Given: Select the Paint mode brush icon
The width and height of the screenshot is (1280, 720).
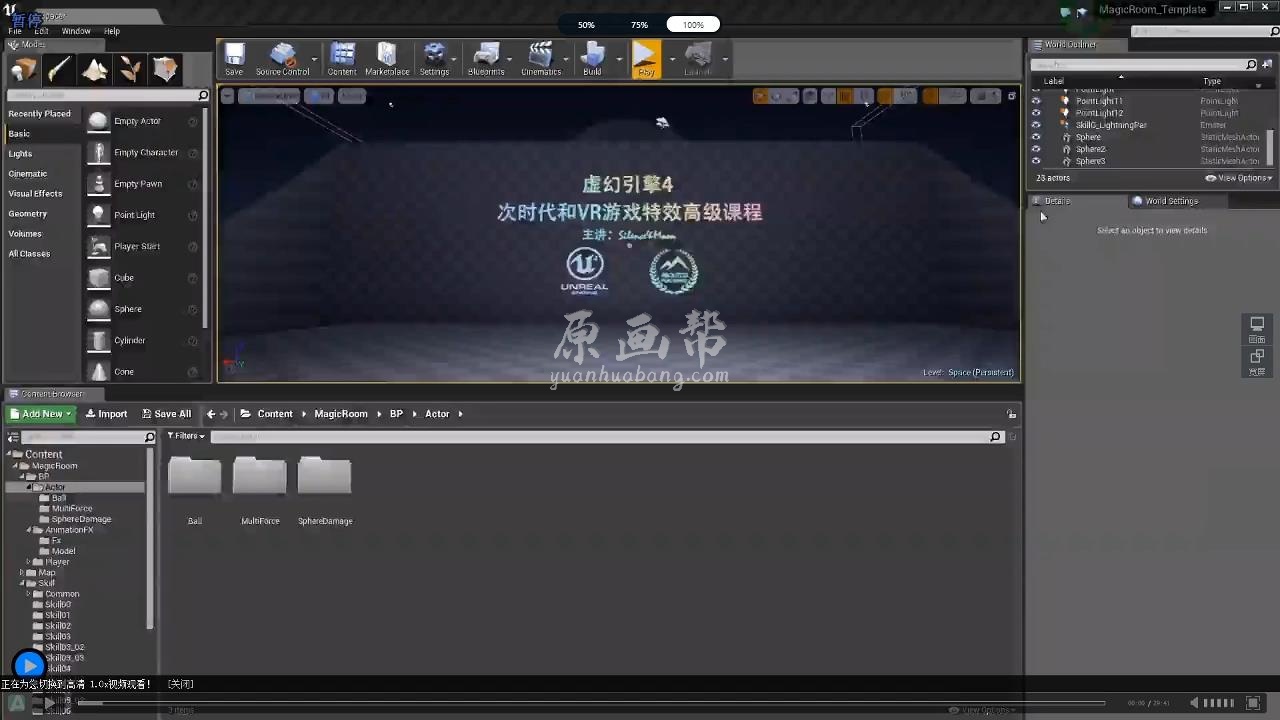Looking at the screenshot, I should [59, 69].
